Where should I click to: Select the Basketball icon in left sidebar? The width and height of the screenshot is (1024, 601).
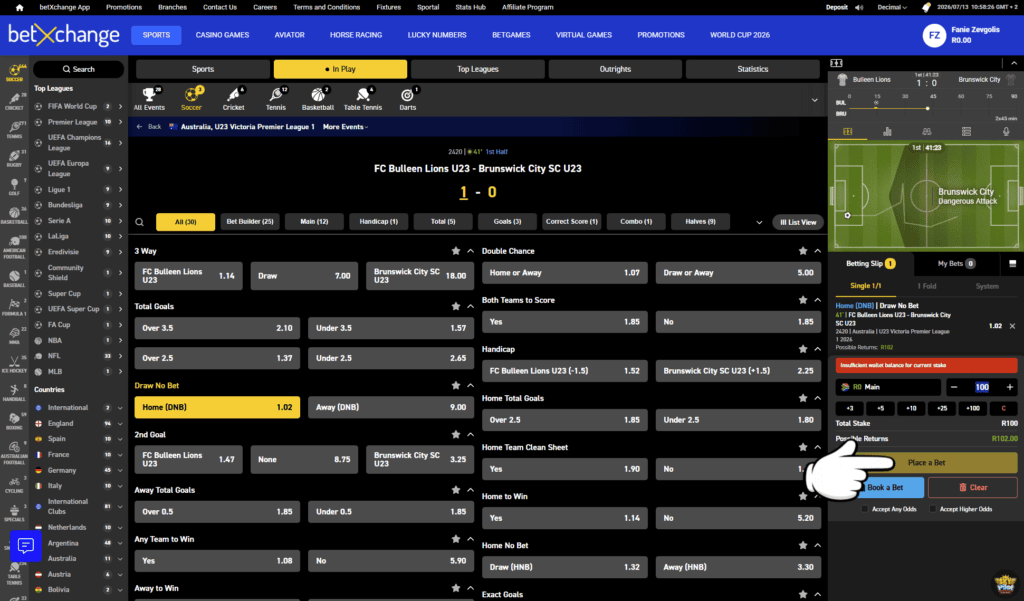coord(14,216)
